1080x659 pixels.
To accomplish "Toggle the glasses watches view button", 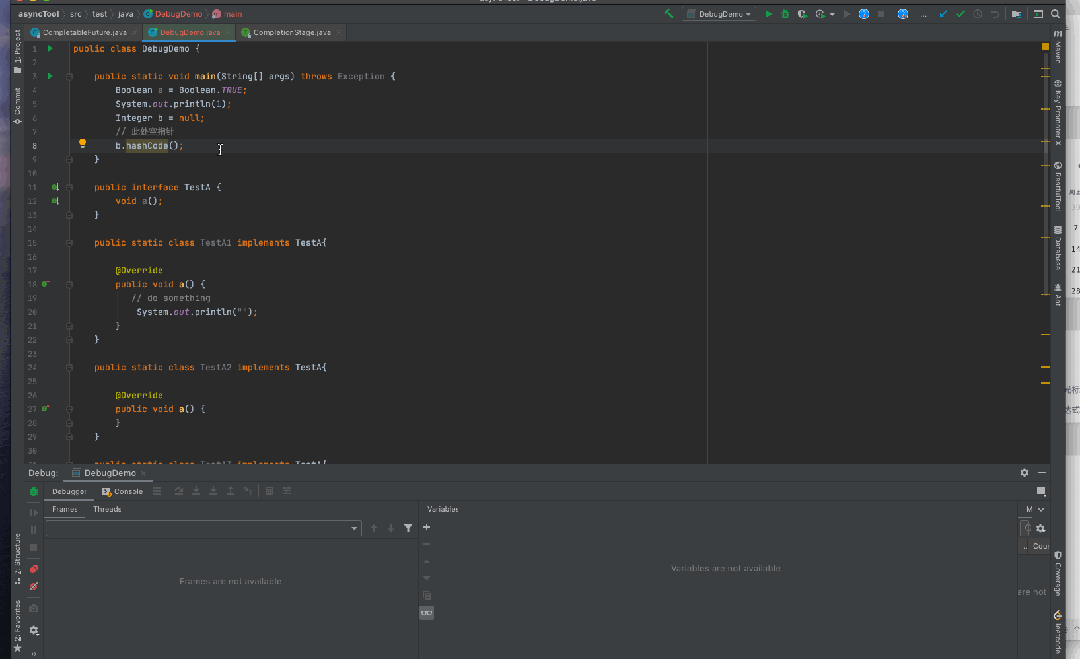I will click(427, 613).
